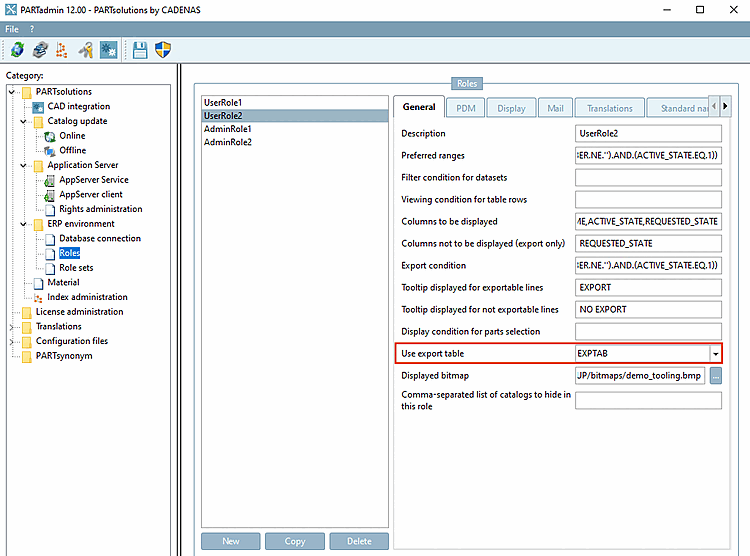Click the keys toolbar icon
Image resolution: width=750 pixels, height=556 pixels.
click(x=86, y=50)
